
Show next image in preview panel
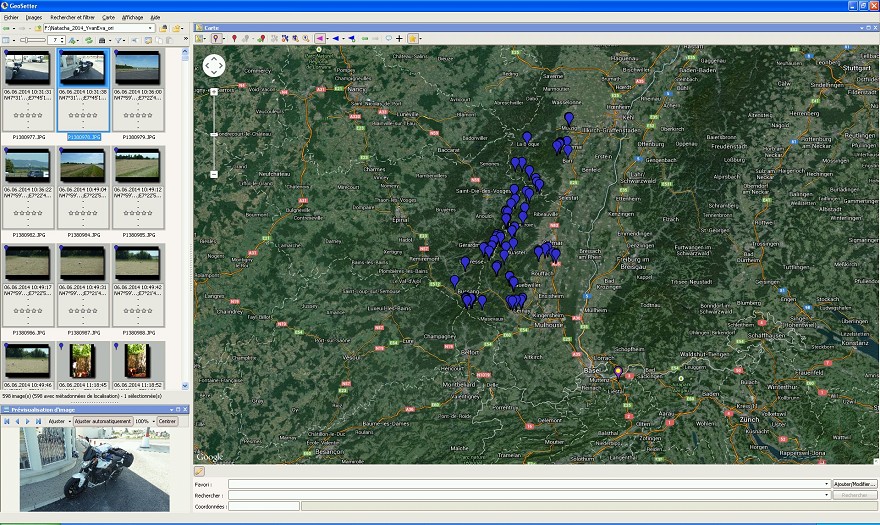pyautogui.click(x=28, y=421)
